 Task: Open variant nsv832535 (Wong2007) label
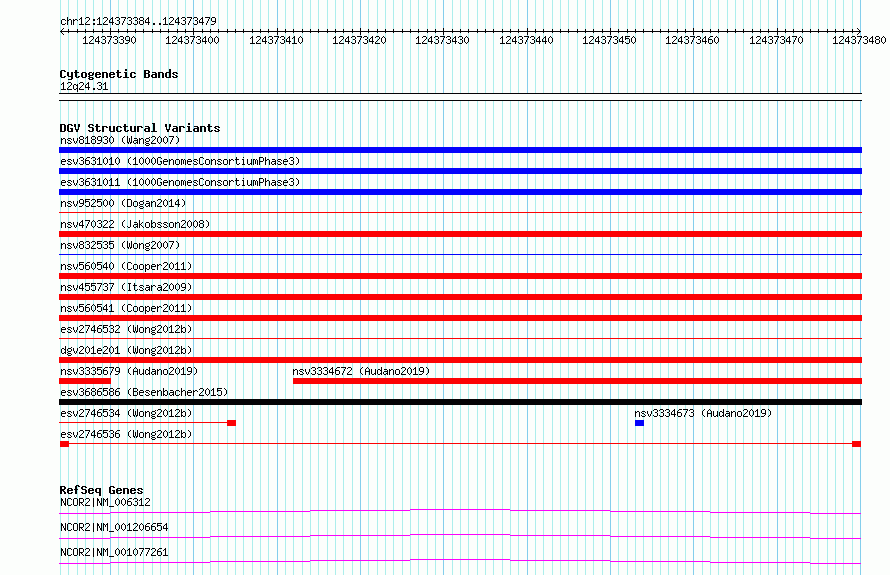click(x=120, y=245)
